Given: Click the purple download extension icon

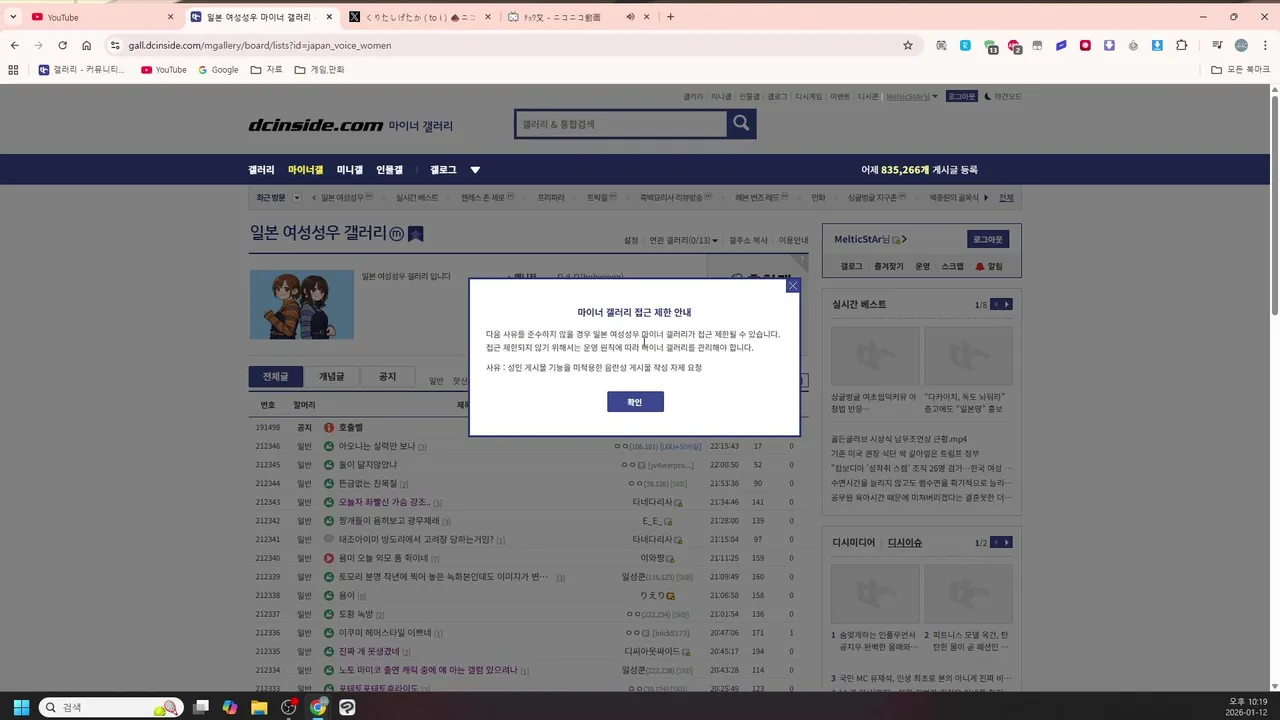Looking at the screenshot, I should click(1109, 45).
